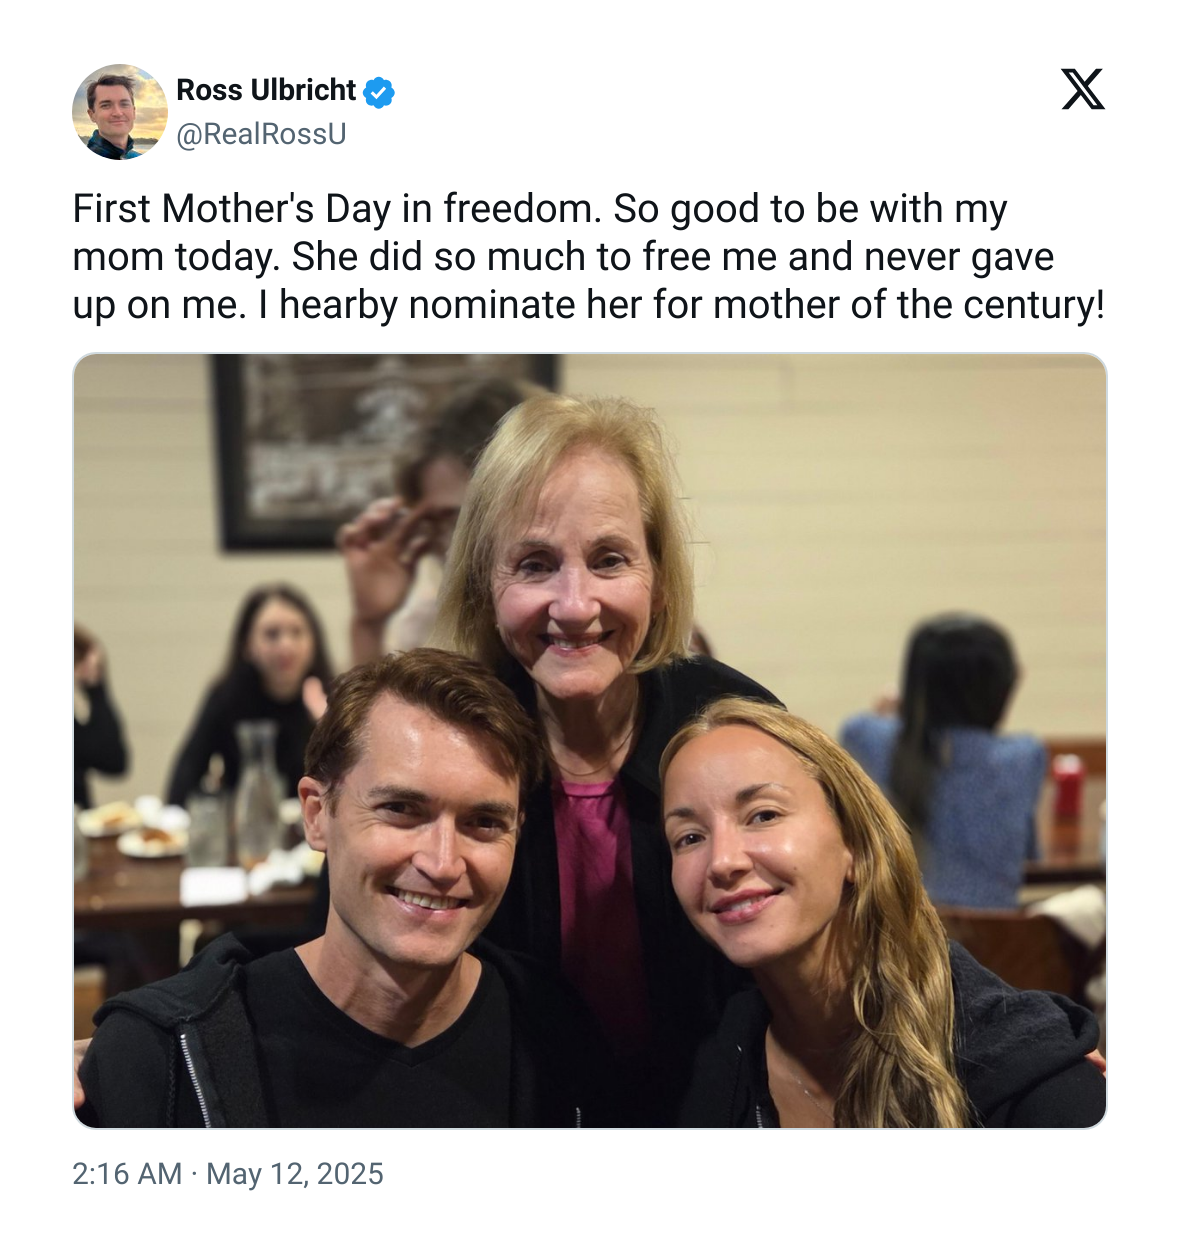
Task: Click "mother of the century!" in the tweet
Action: click(909, 305)
